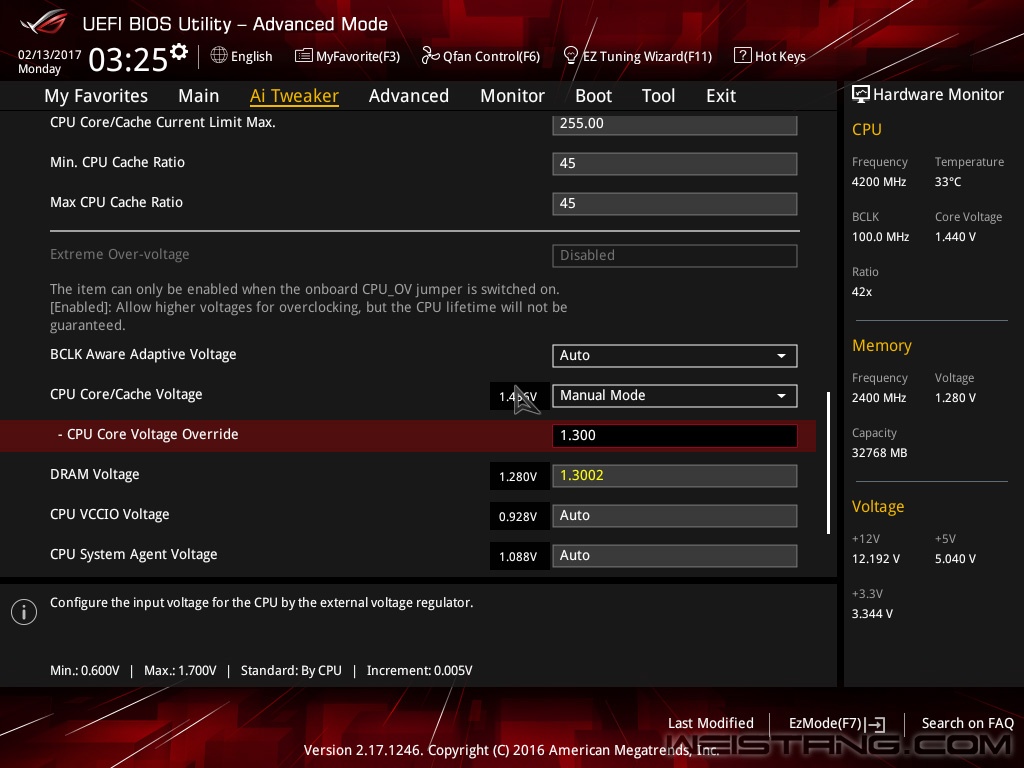Show Hot Keys help

tap(770, 56)
